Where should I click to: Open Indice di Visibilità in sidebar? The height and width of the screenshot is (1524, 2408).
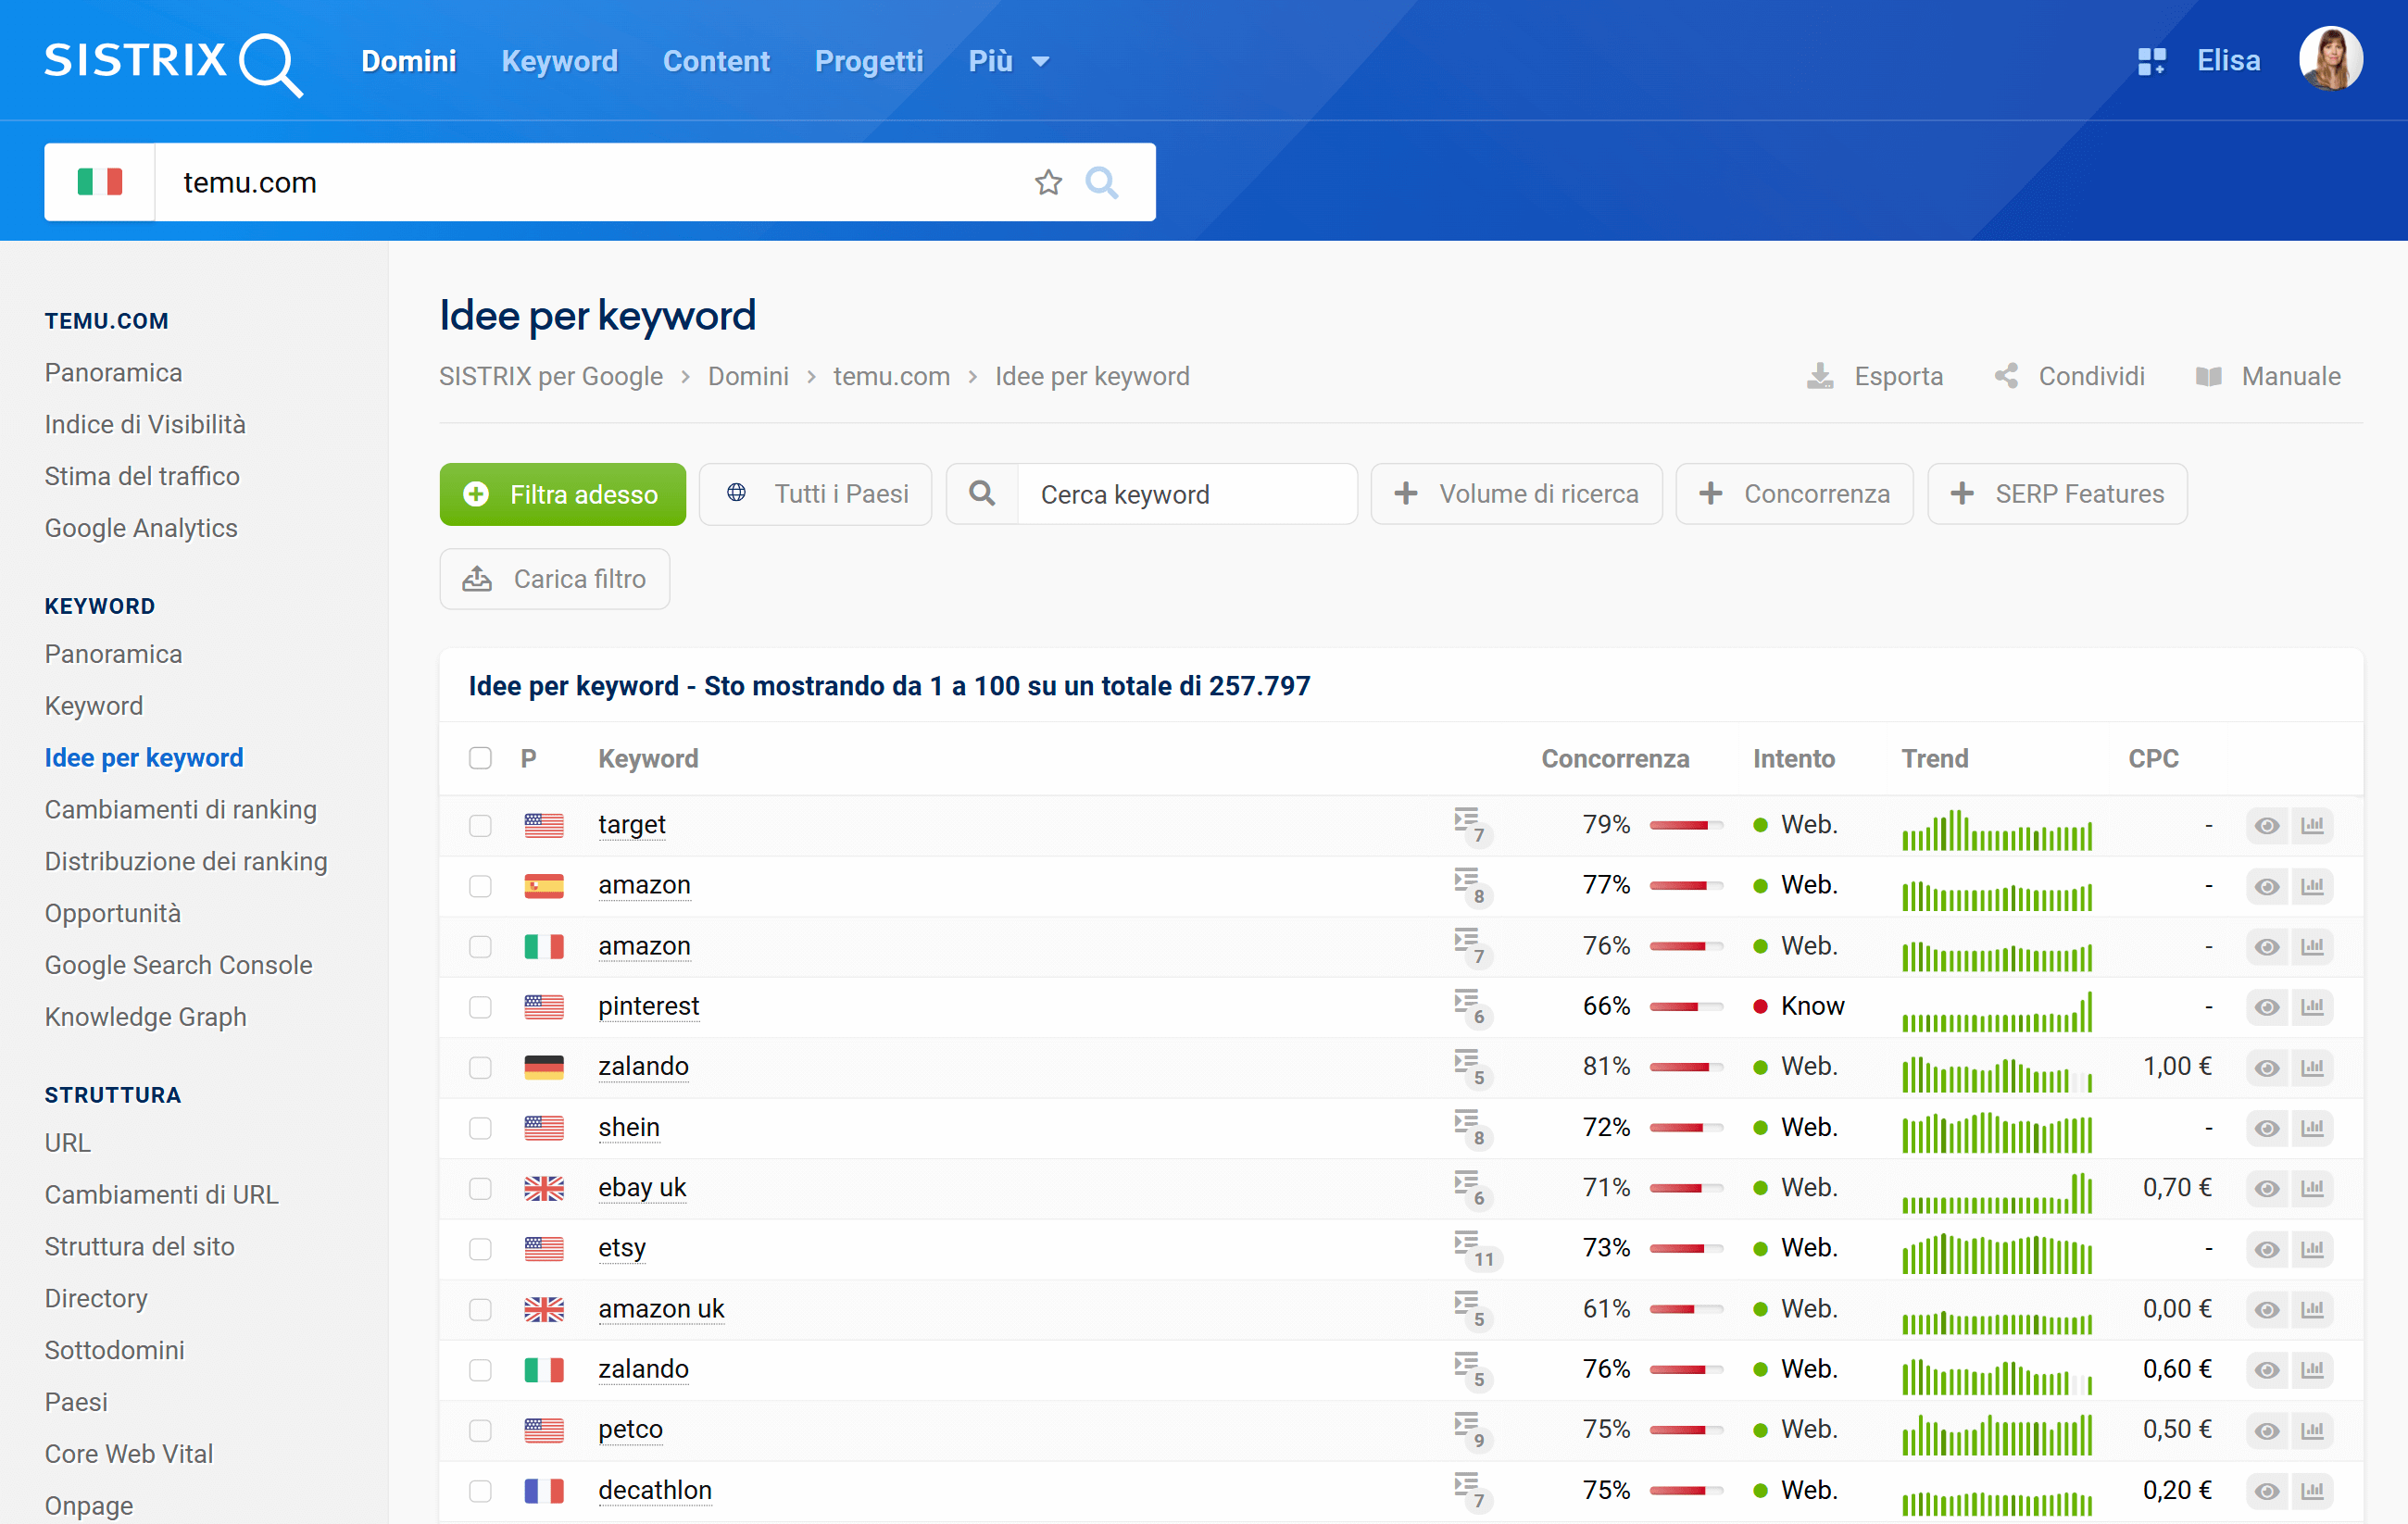145,424
